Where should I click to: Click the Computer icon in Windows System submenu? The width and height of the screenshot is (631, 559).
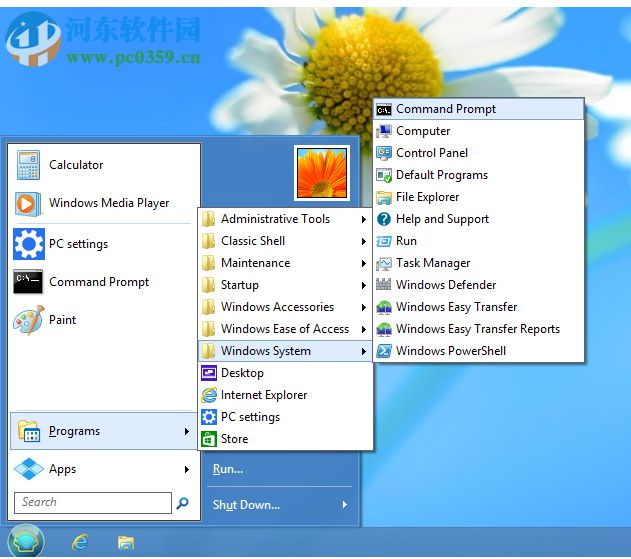click(384, 131)
